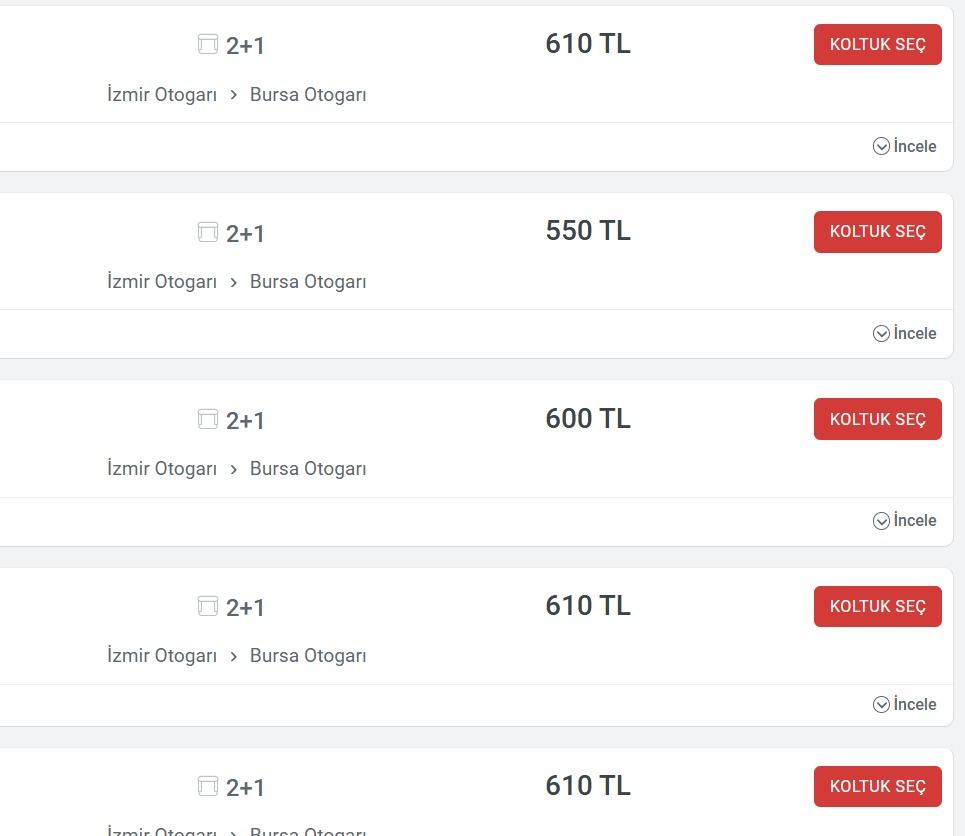Click Bursa Otogarı in the 600 TL trip

coord(308,469)
